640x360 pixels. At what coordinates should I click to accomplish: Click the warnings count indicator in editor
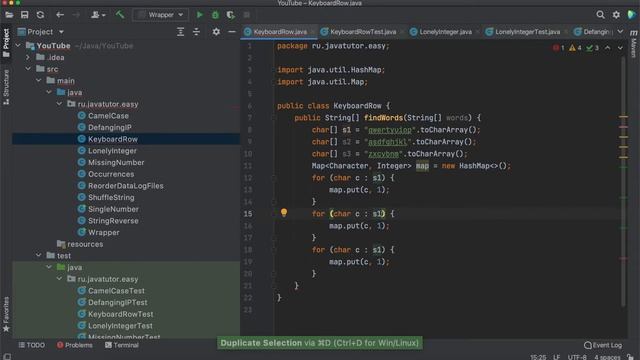[575, 48]
